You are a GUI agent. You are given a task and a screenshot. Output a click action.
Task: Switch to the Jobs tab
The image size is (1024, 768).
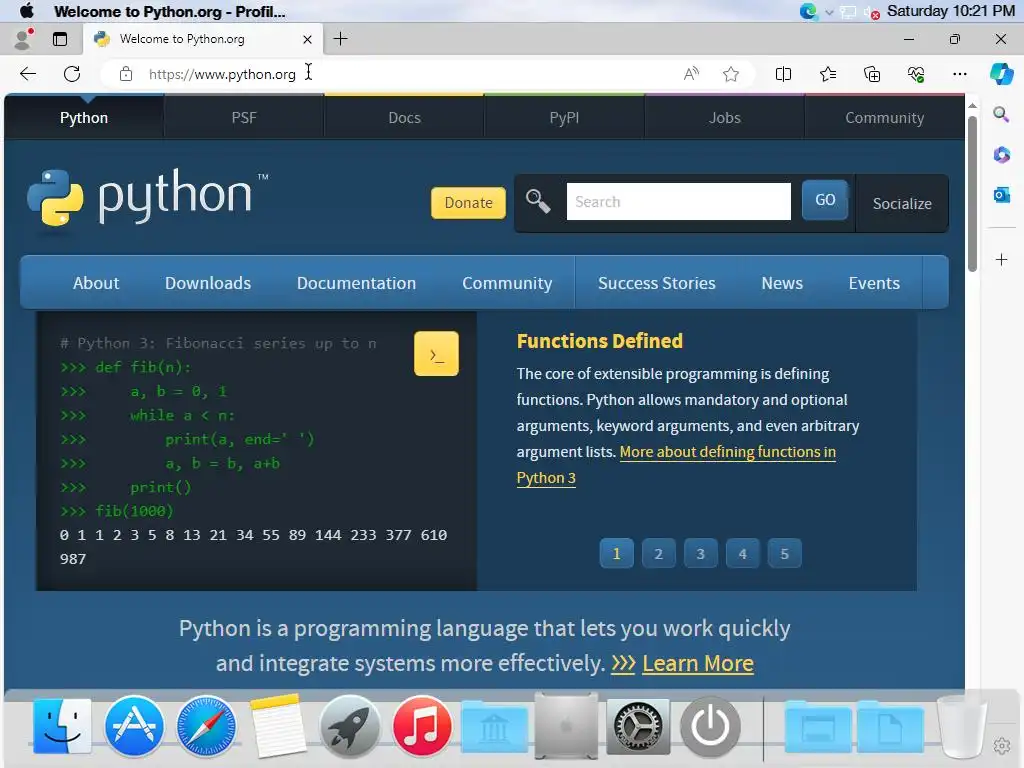(724, 118)
